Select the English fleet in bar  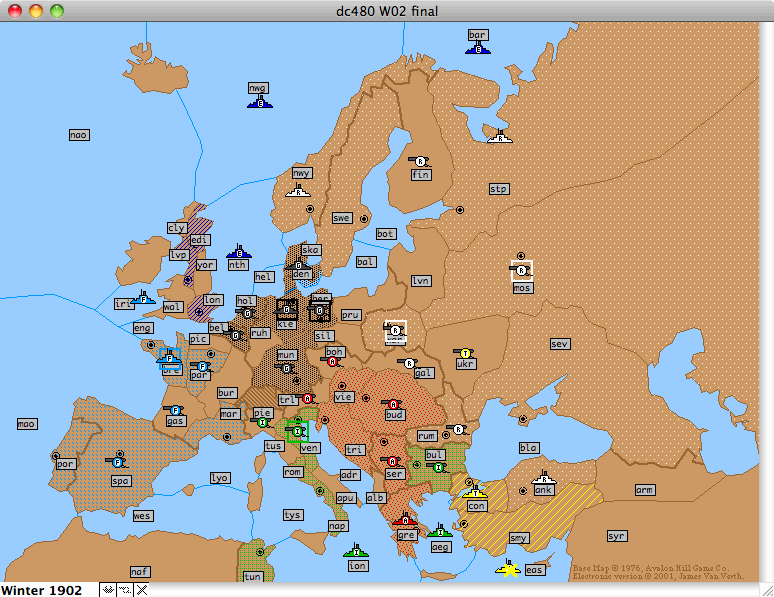coord(478,49)
